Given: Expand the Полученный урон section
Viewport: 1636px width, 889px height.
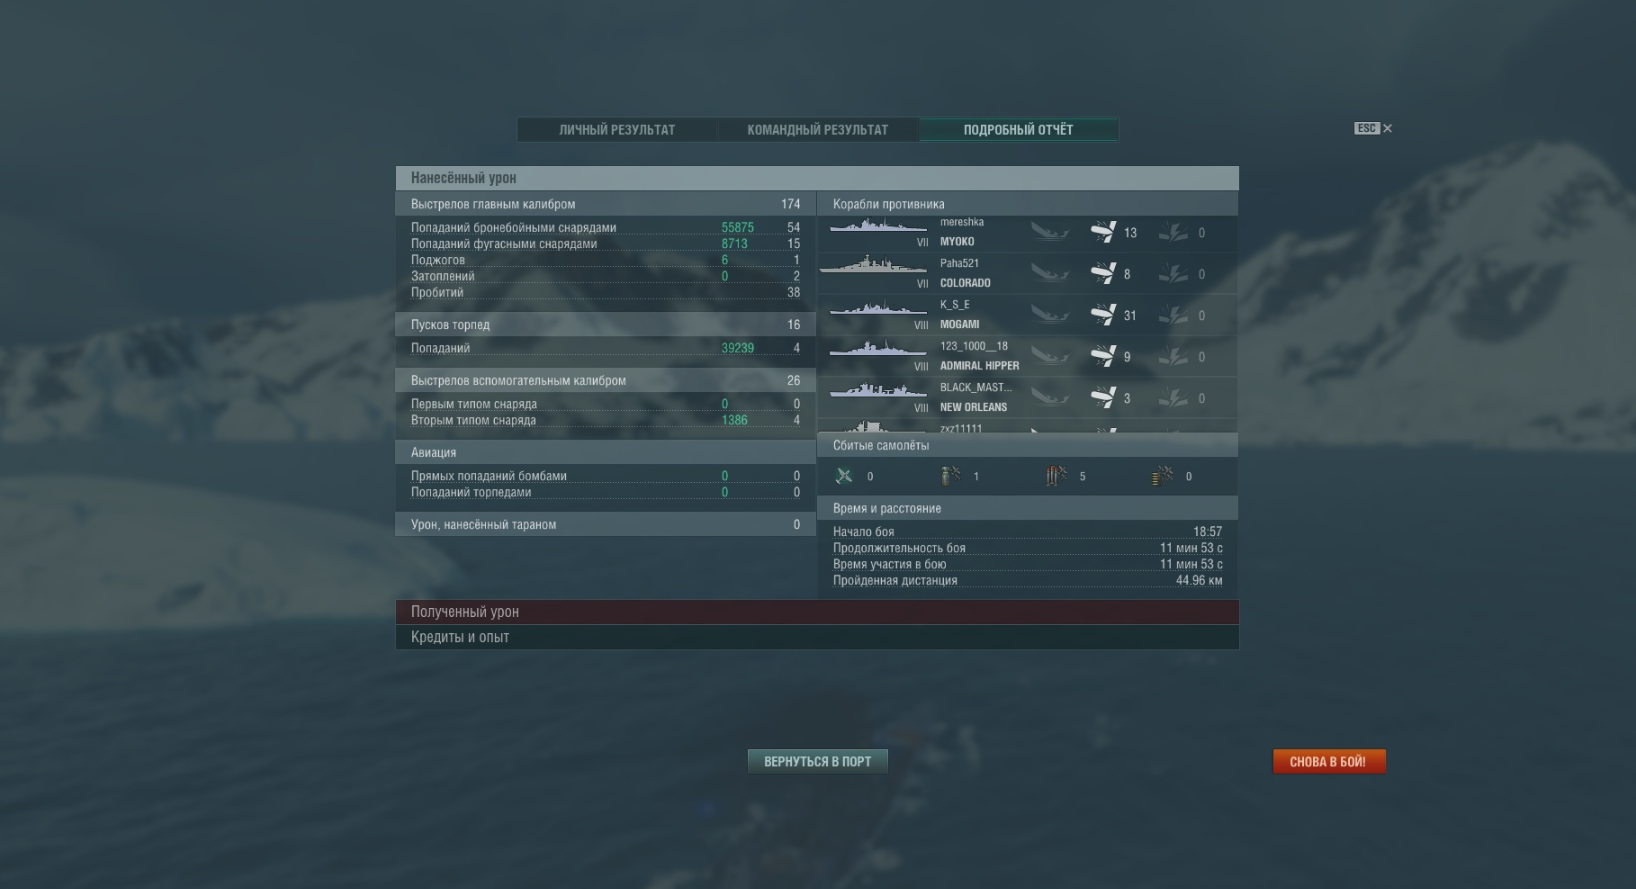Looking at the screenshot, I should pyautogui.click(x=817, y=612).
